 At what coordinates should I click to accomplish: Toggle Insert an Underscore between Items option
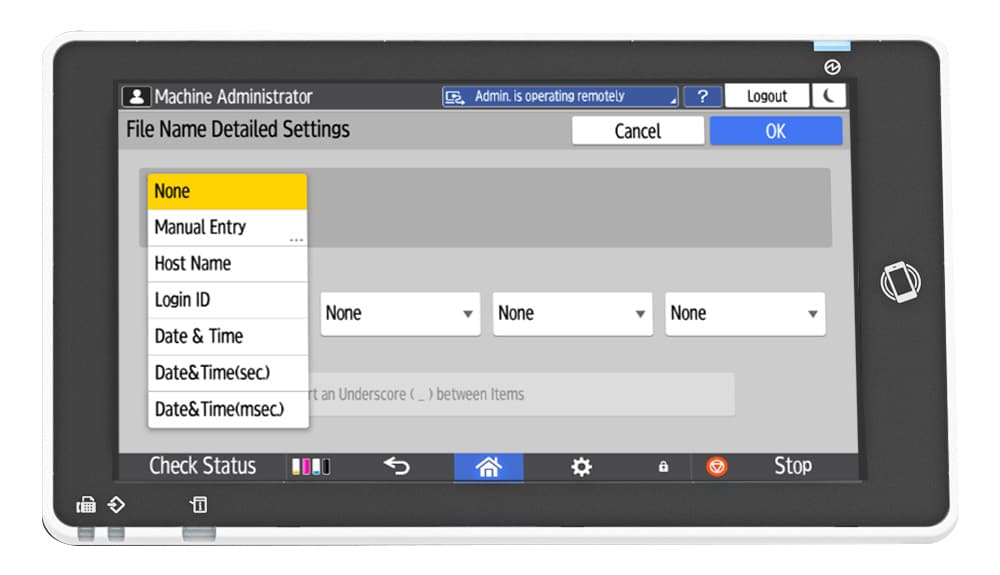pyautogui.click(x=520, y=394)
